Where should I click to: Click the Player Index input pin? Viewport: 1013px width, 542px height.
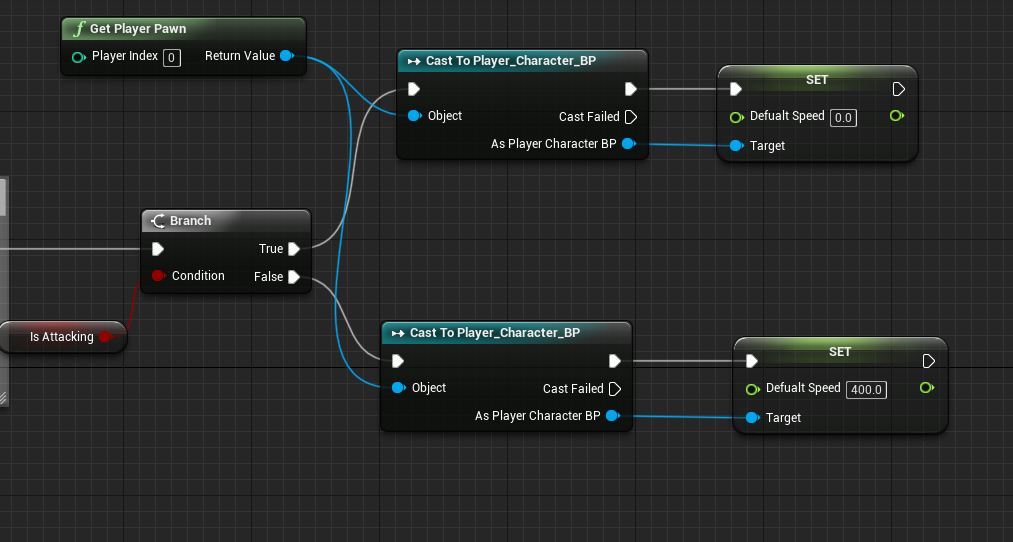(x=79, y=57)
